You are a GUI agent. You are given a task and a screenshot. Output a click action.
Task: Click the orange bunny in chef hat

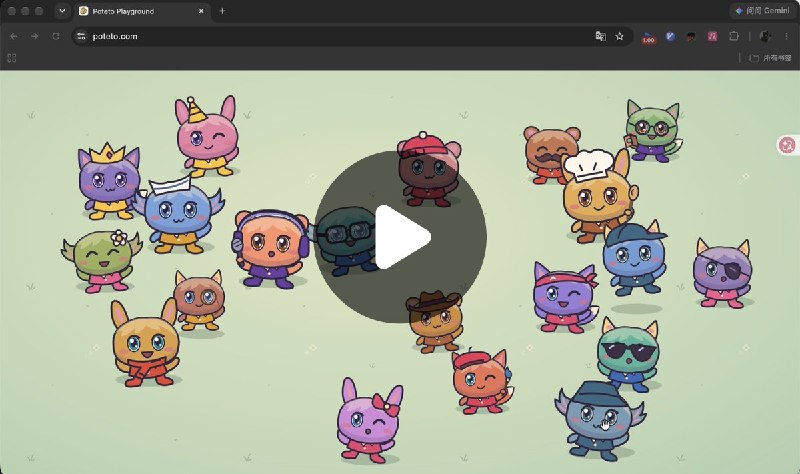click(x=599, y=196)
